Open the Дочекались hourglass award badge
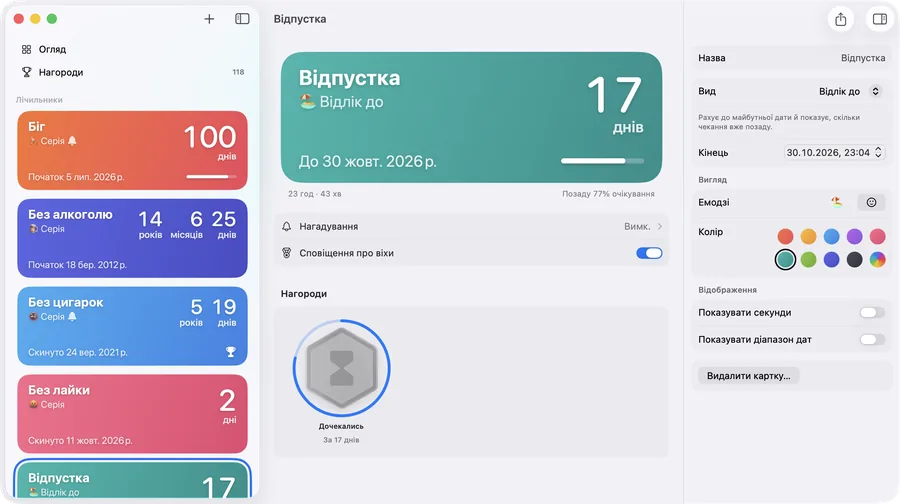This screenshot has height=504, width=900. click(x=342, y=368)
